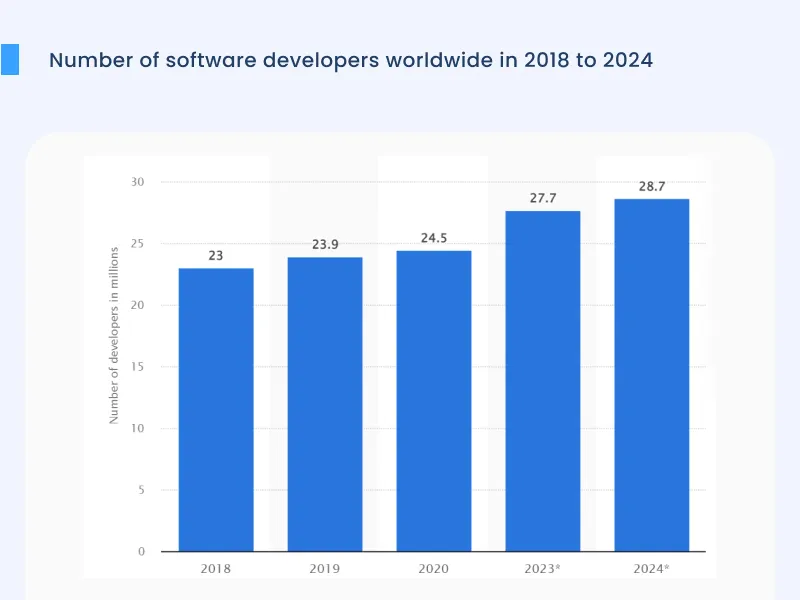Select the value label 23 above the first bar
Screen dimensions: 800x600
tap(215, 253)
